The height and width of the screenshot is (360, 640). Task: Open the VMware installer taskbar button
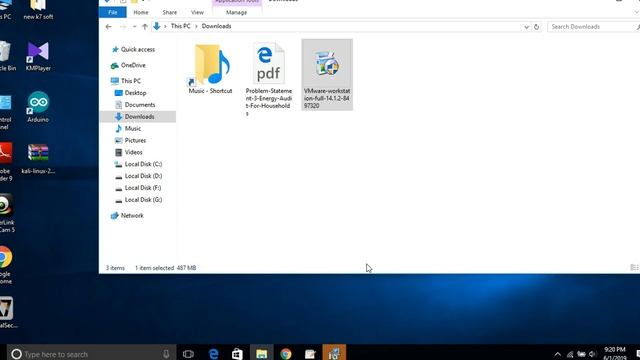click(x=334, y=353)
